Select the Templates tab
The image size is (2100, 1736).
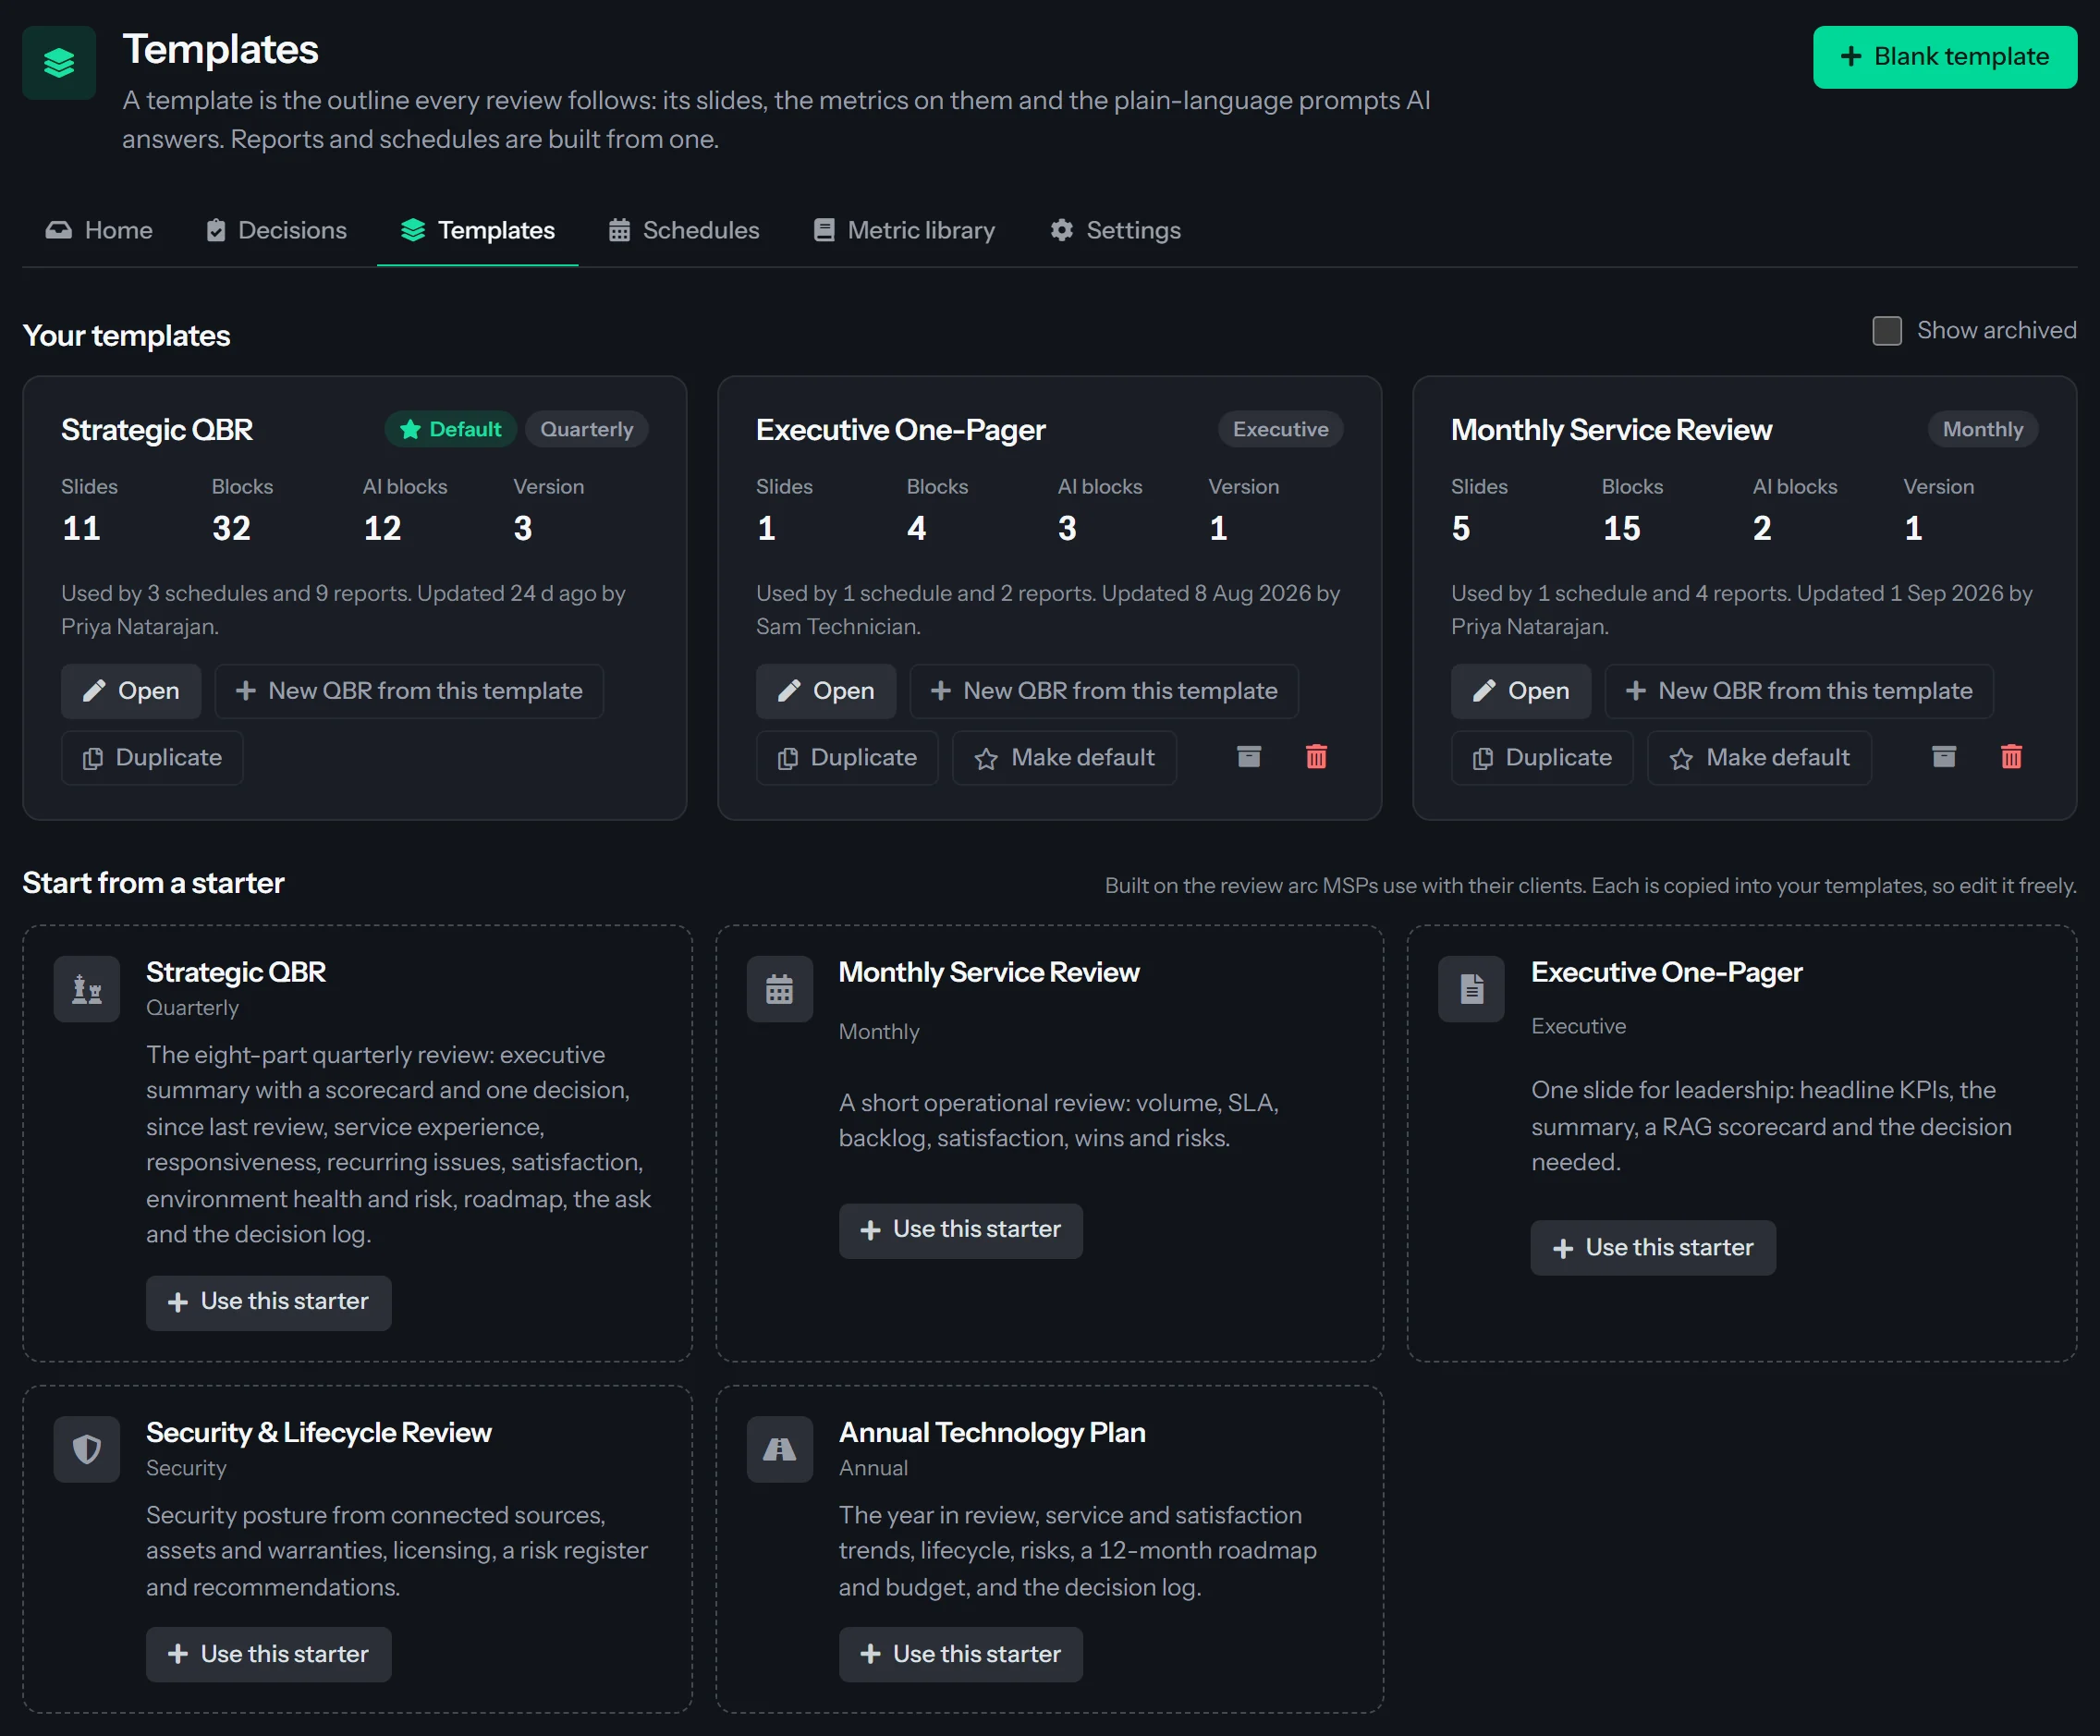[477, 231]
